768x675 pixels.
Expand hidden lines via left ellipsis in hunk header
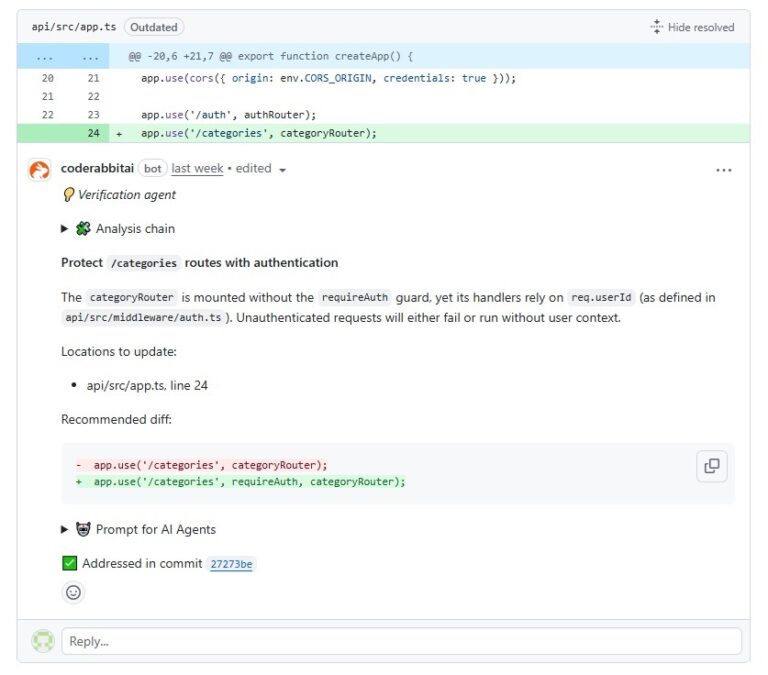pos(44,57)
